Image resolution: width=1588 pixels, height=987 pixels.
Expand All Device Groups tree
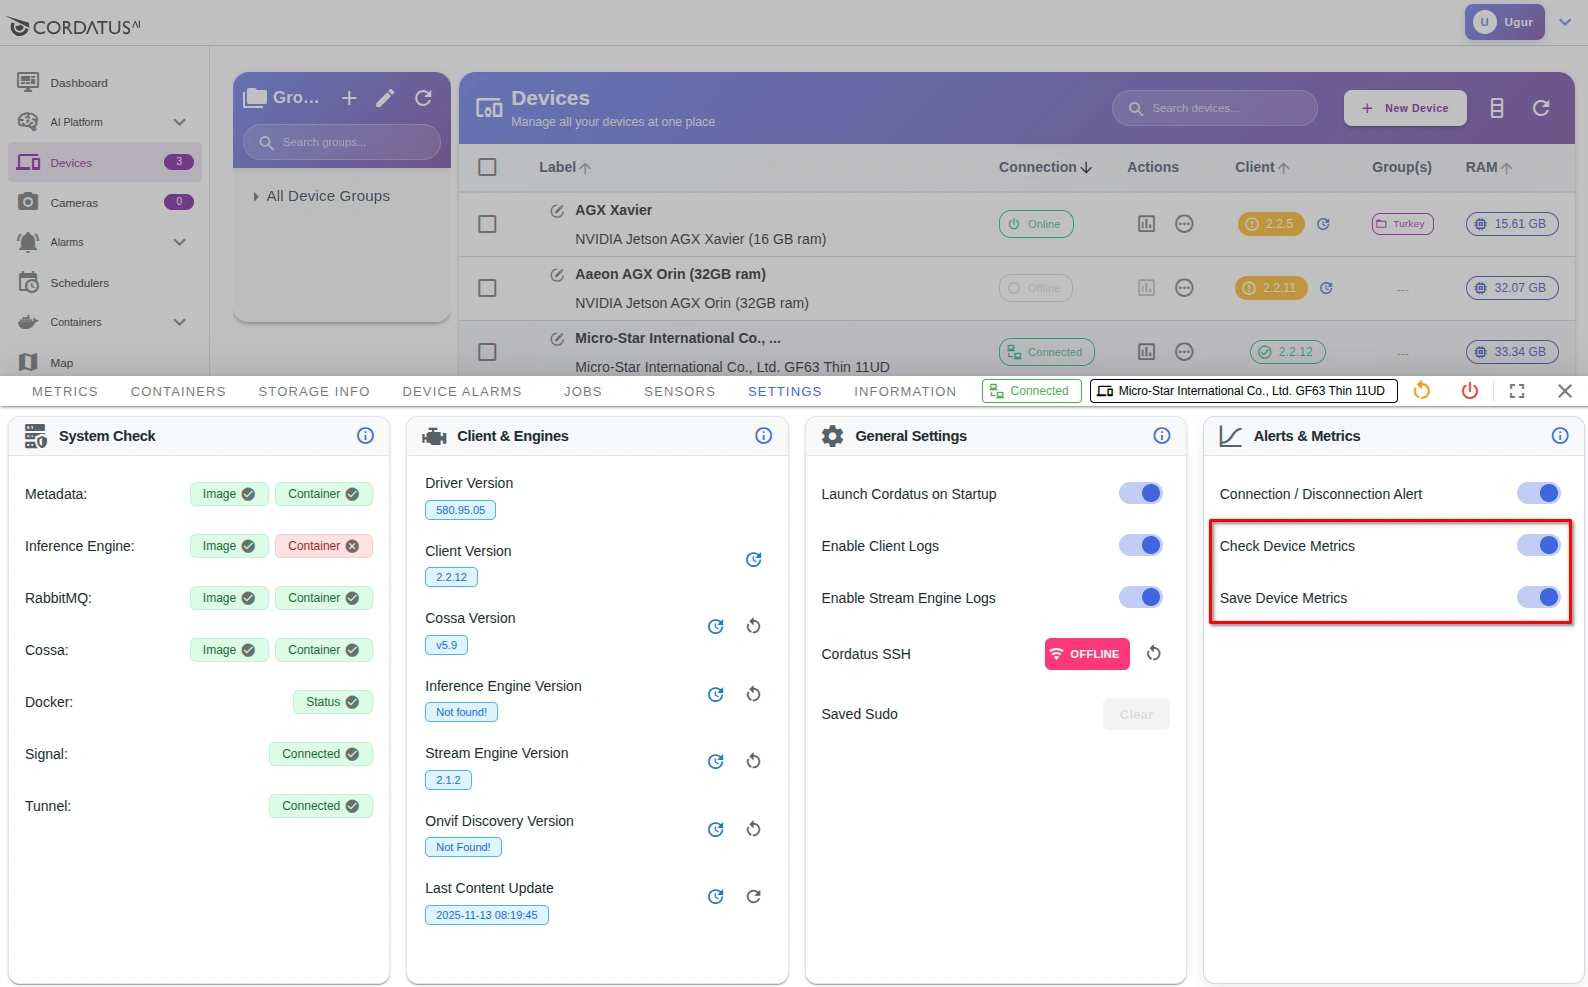point(256,197)
